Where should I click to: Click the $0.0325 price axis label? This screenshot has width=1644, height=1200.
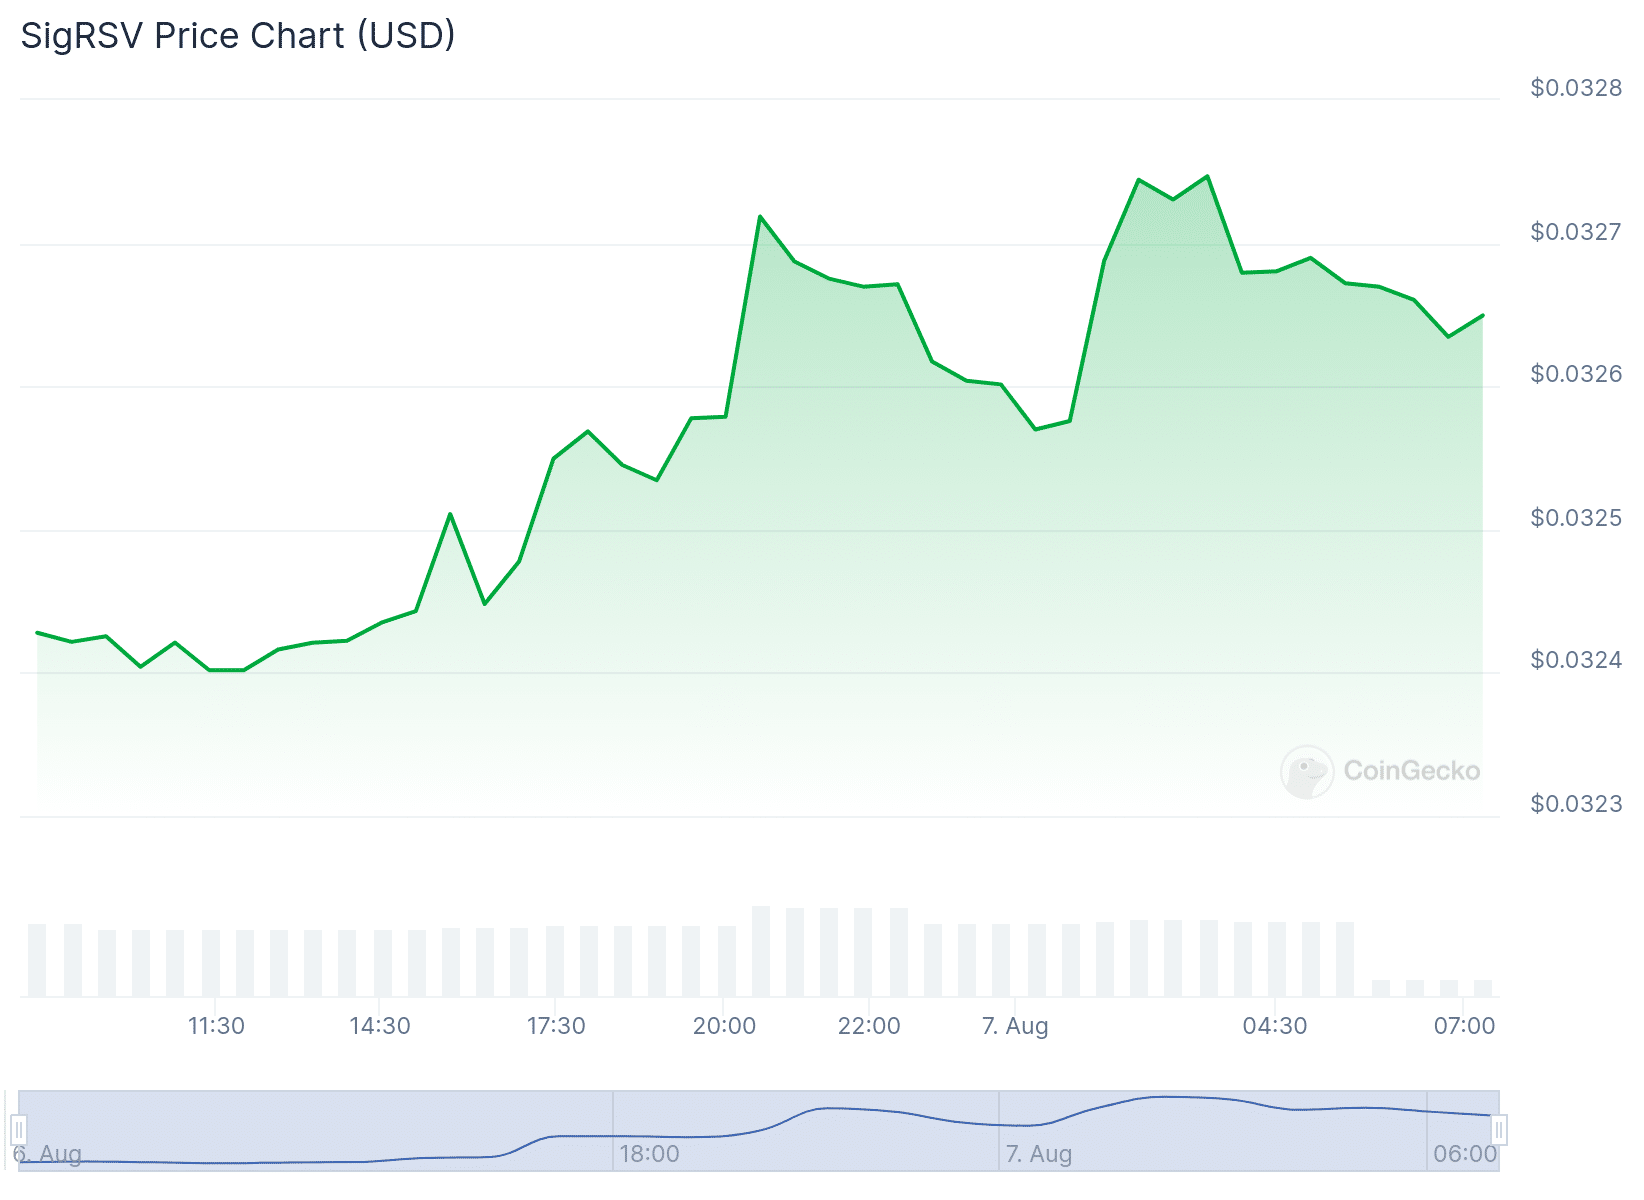point(1576,518)
